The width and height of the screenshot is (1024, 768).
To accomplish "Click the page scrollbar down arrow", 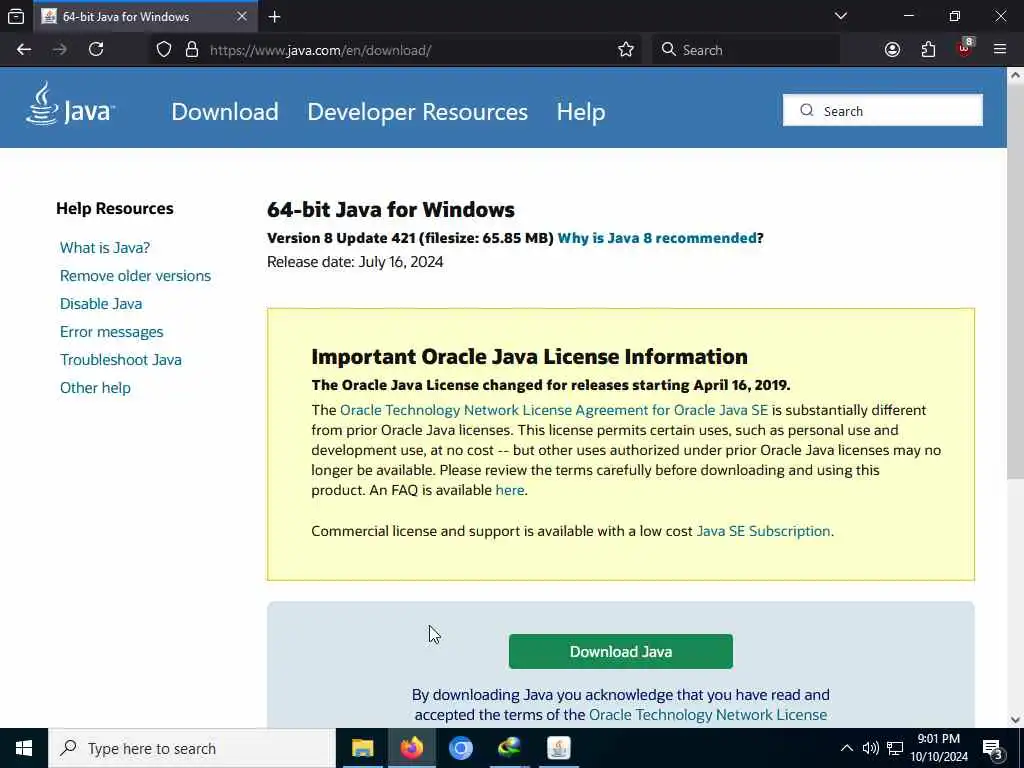I will click(x=1015, y=720).
